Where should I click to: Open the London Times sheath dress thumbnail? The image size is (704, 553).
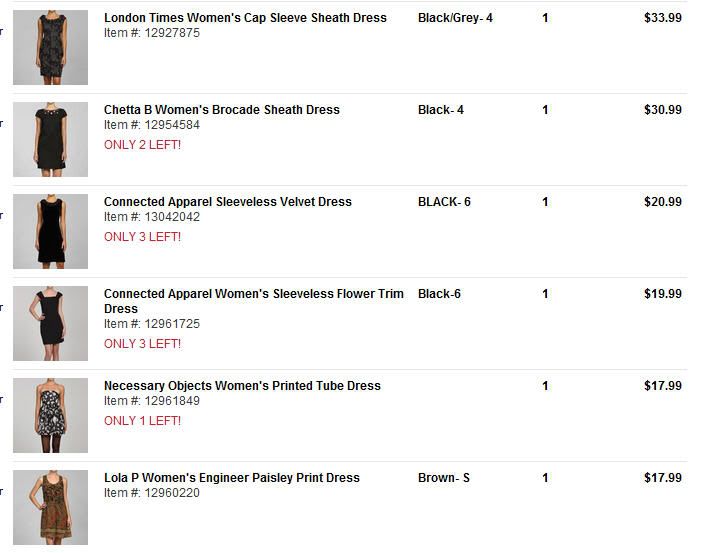point(50,48)
